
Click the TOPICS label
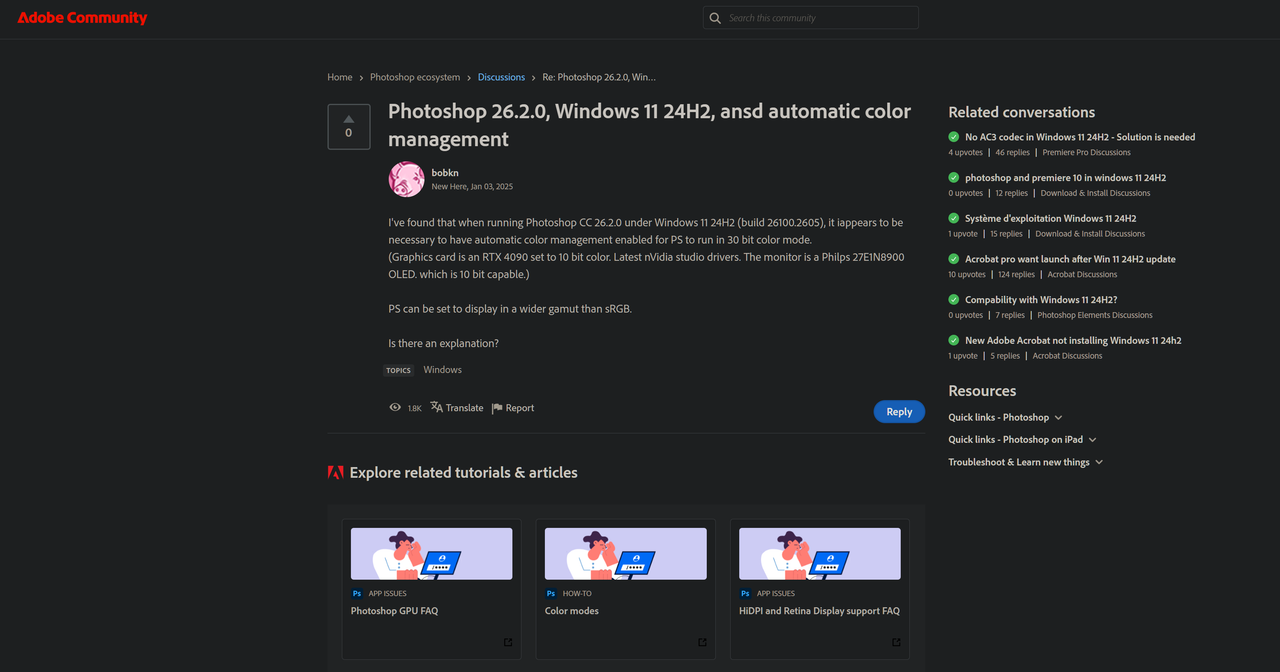(399, 370)
